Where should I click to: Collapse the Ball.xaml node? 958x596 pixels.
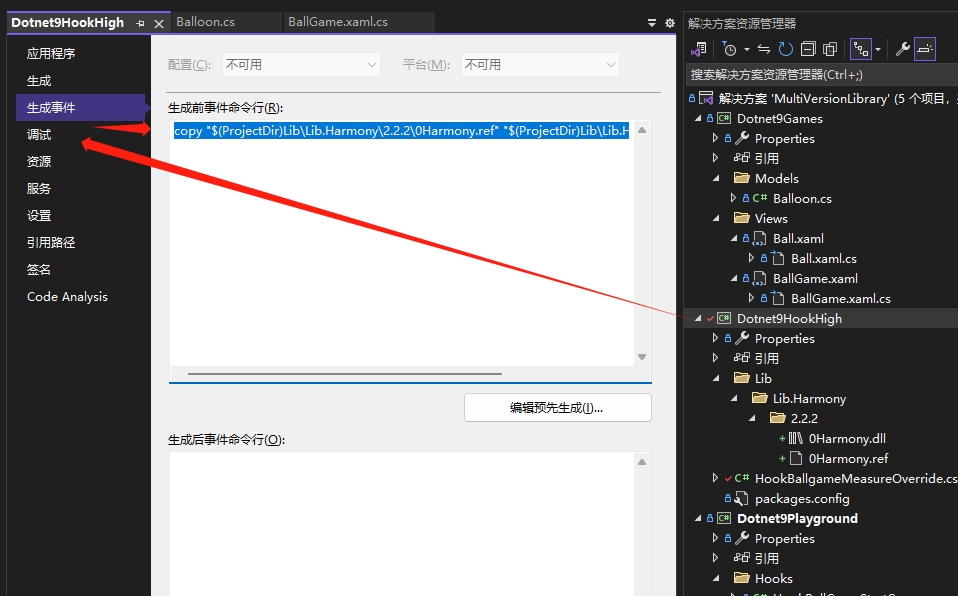tap(734, 239)
